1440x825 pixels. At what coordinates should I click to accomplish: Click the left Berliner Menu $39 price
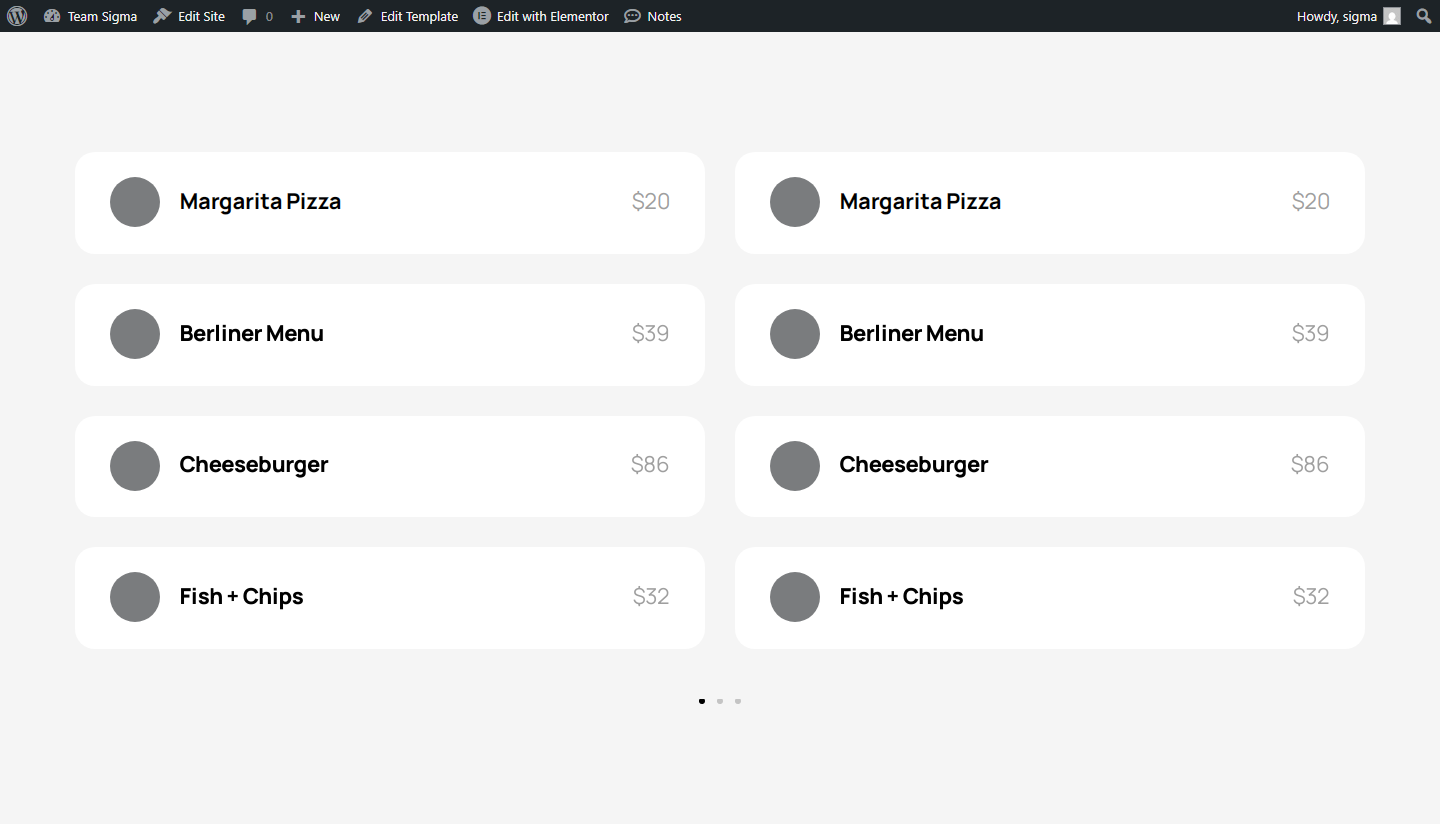pyautogui.click(x=651, y=334)
